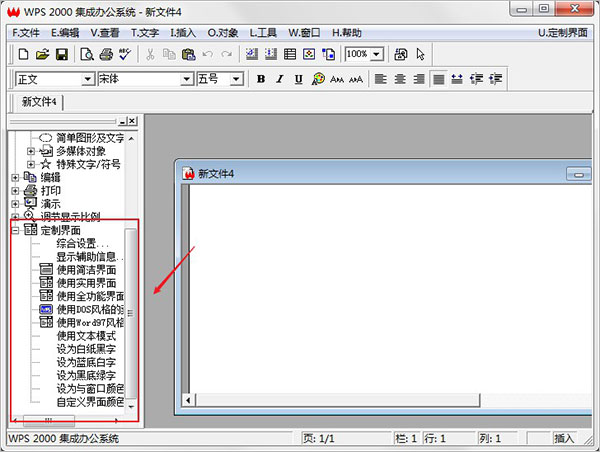Insert table using the grid icon

tap(290, 54)
